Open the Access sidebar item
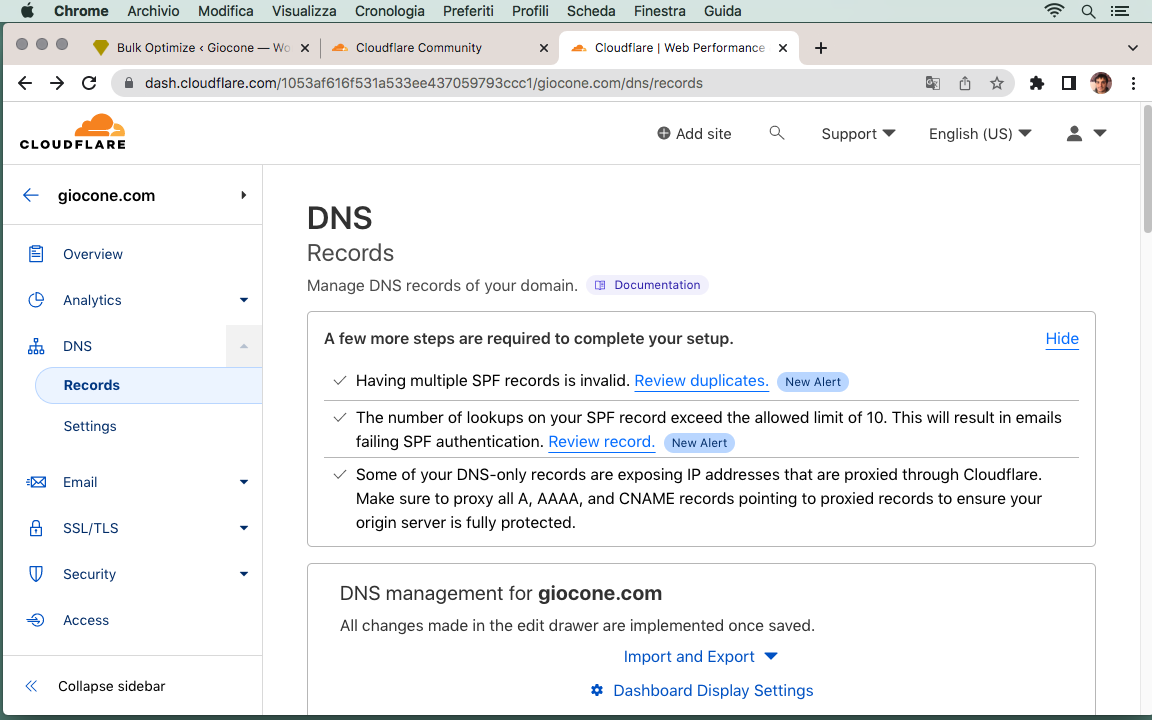 pyautogui.click(x=85, y=620)
